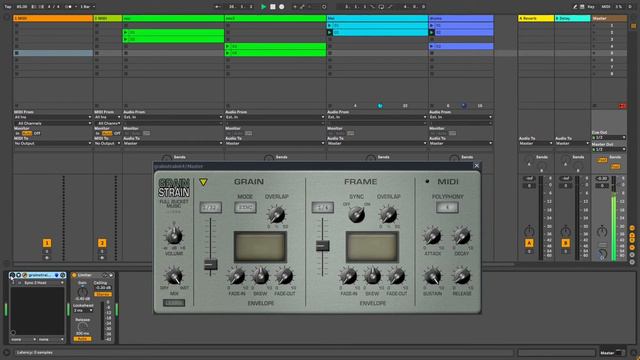The width and height of the screenshot is (640, 360).
Task: Toggle the track 2 activator button
Action: tap(102, 243)
